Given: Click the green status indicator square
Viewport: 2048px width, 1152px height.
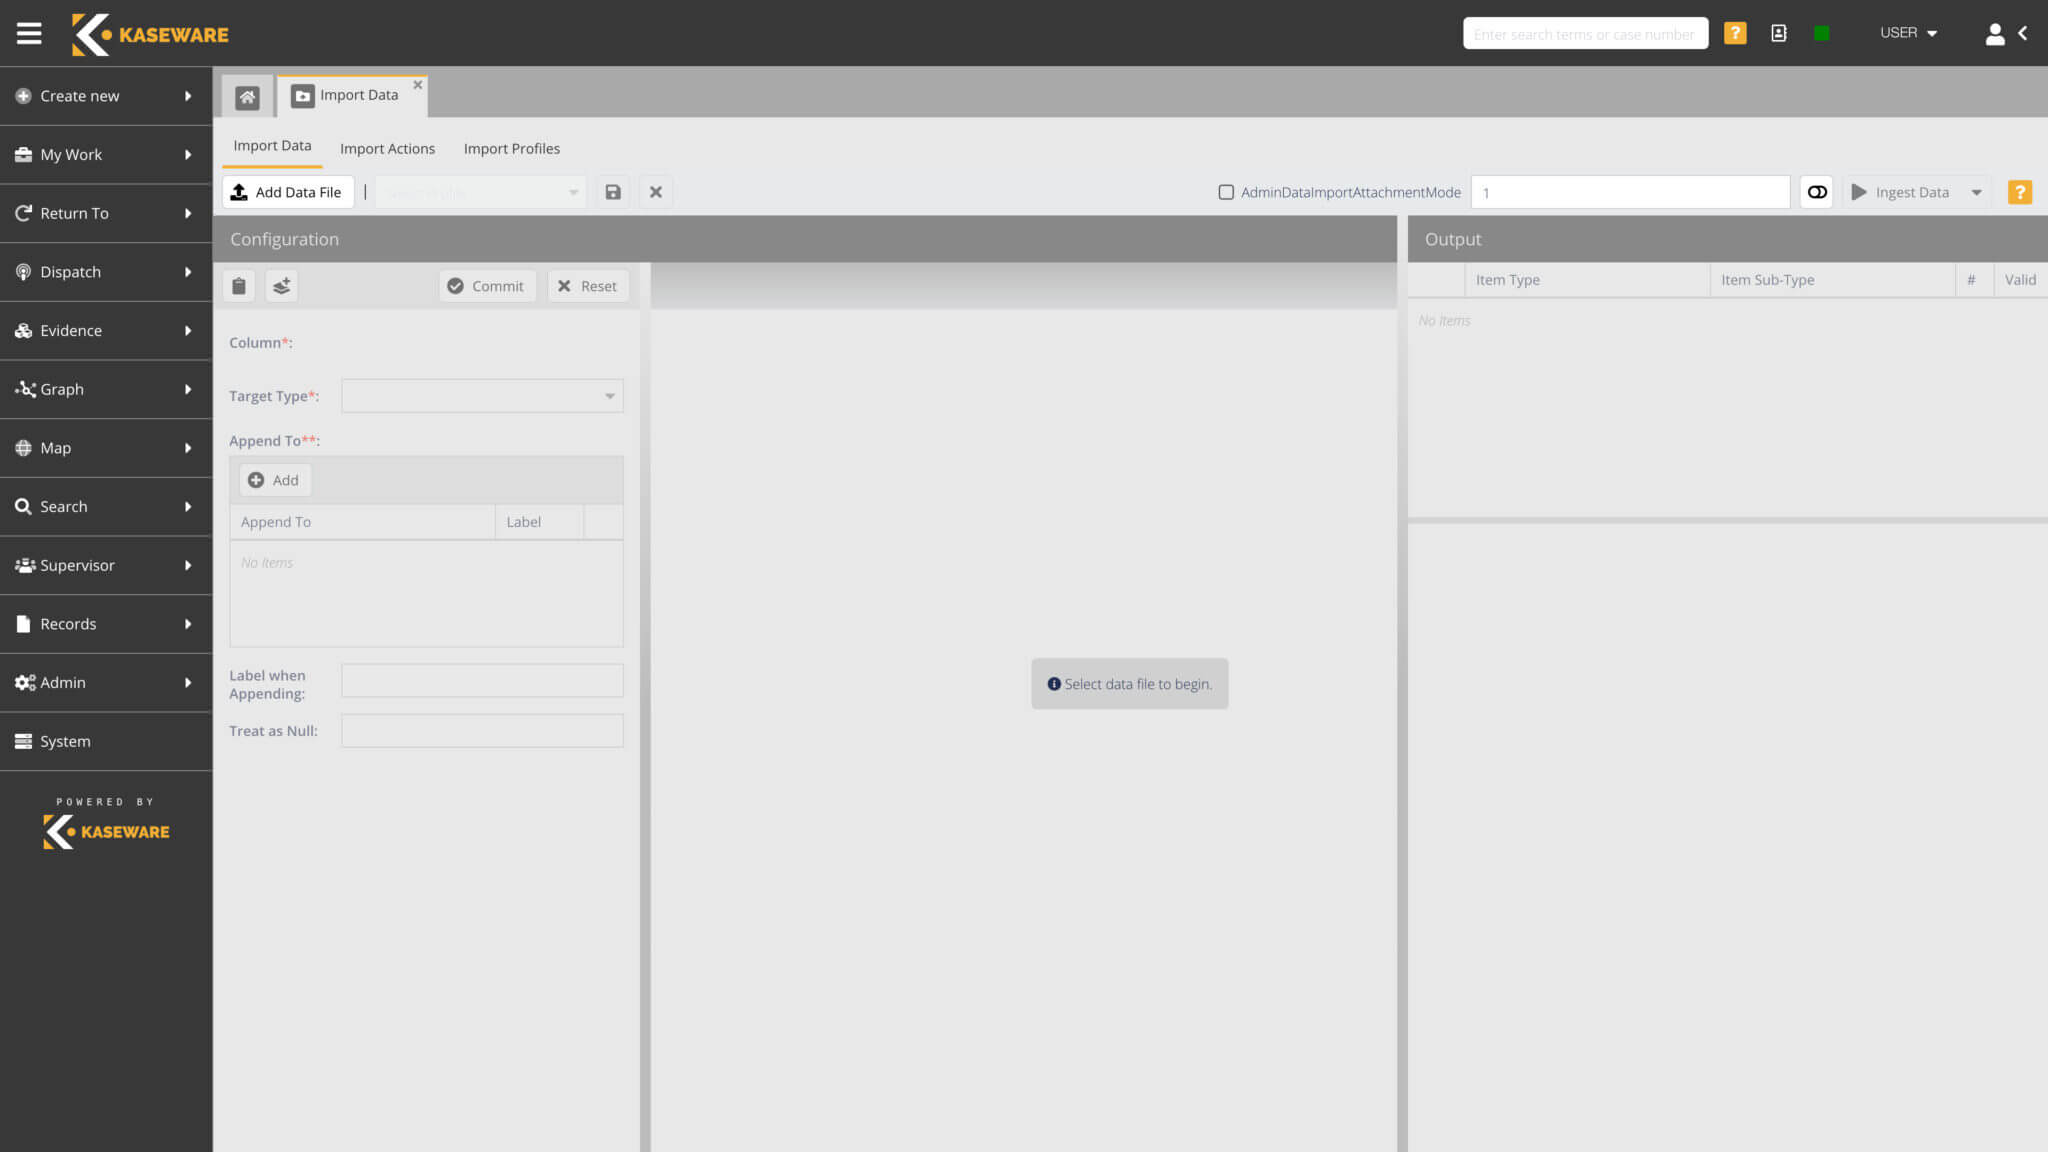Looking at the screenshot, I should [x=1821, y=32].
